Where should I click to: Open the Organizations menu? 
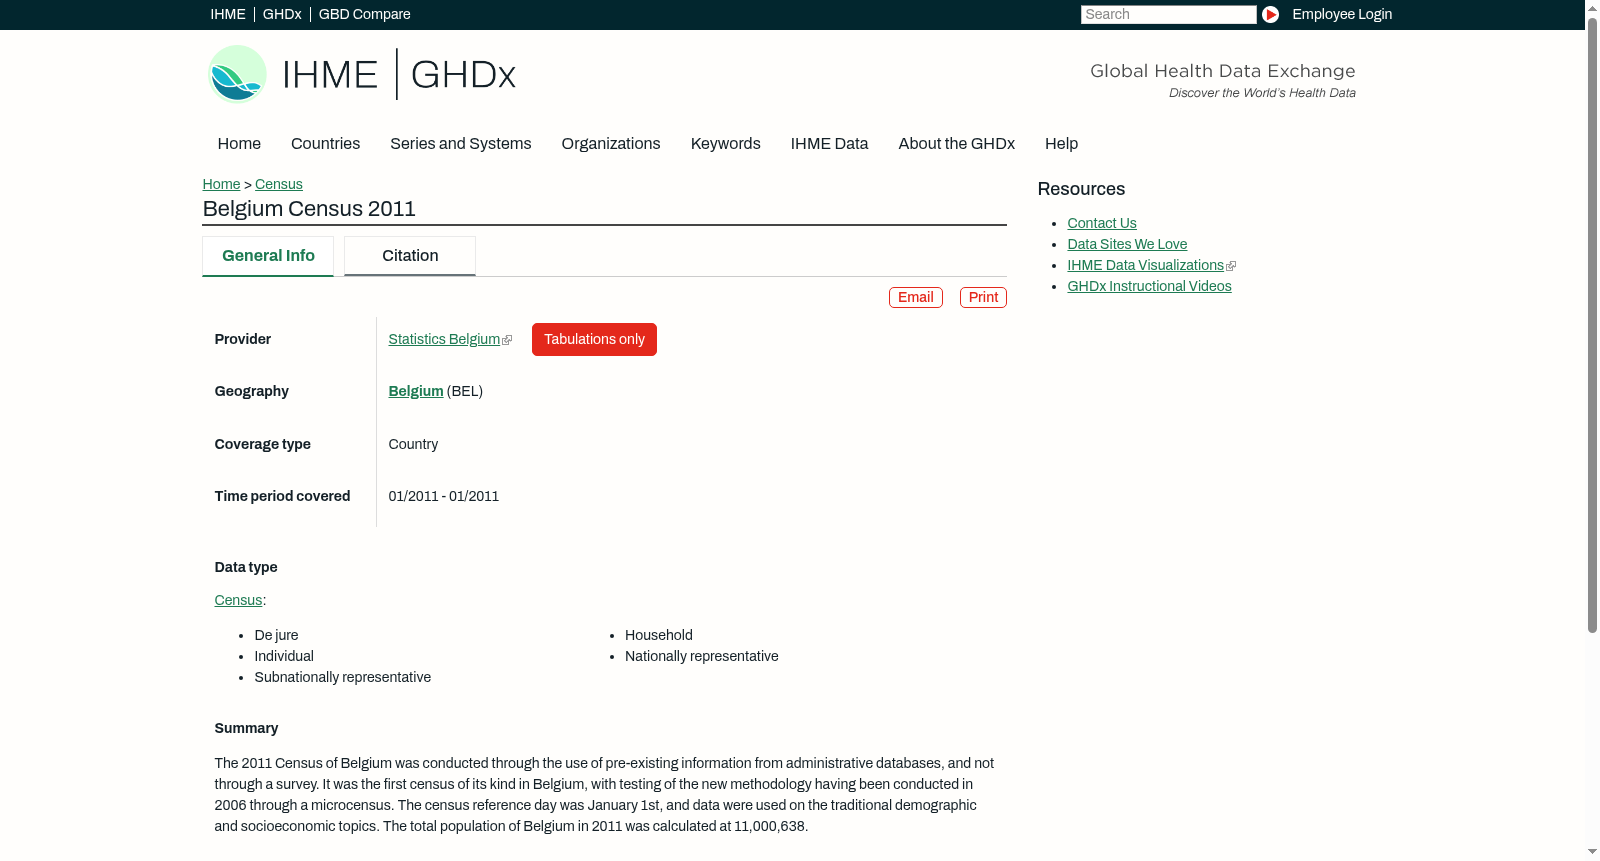(611, 144)
